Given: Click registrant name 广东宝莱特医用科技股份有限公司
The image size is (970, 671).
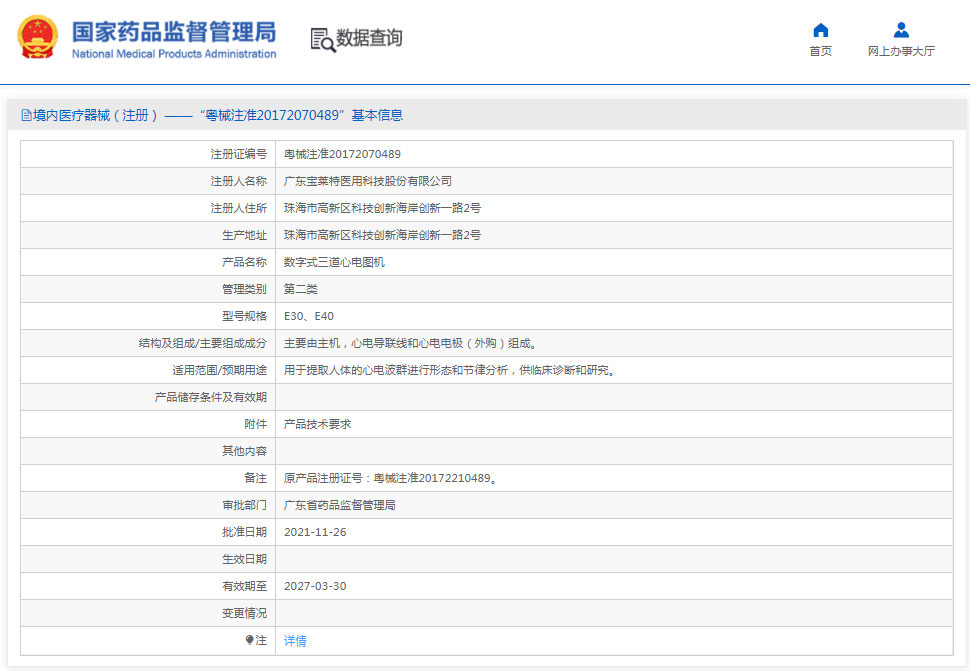Looking at the screenshot, I should [x=368, y=181].
